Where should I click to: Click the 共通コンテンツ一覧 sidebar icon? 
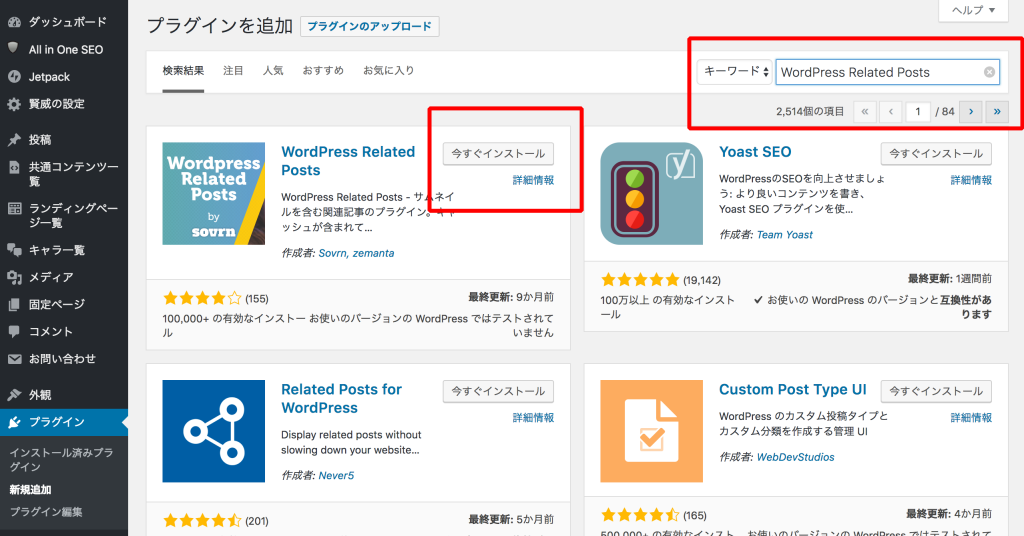click(14, 168)
